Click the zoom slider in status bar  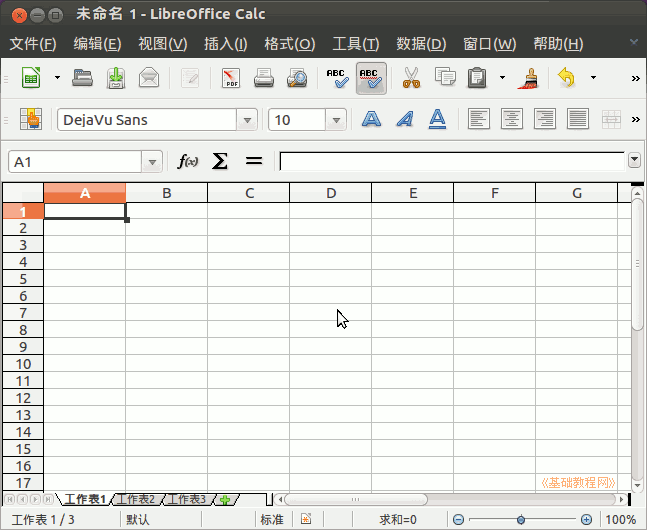click(x=520, y=520)
